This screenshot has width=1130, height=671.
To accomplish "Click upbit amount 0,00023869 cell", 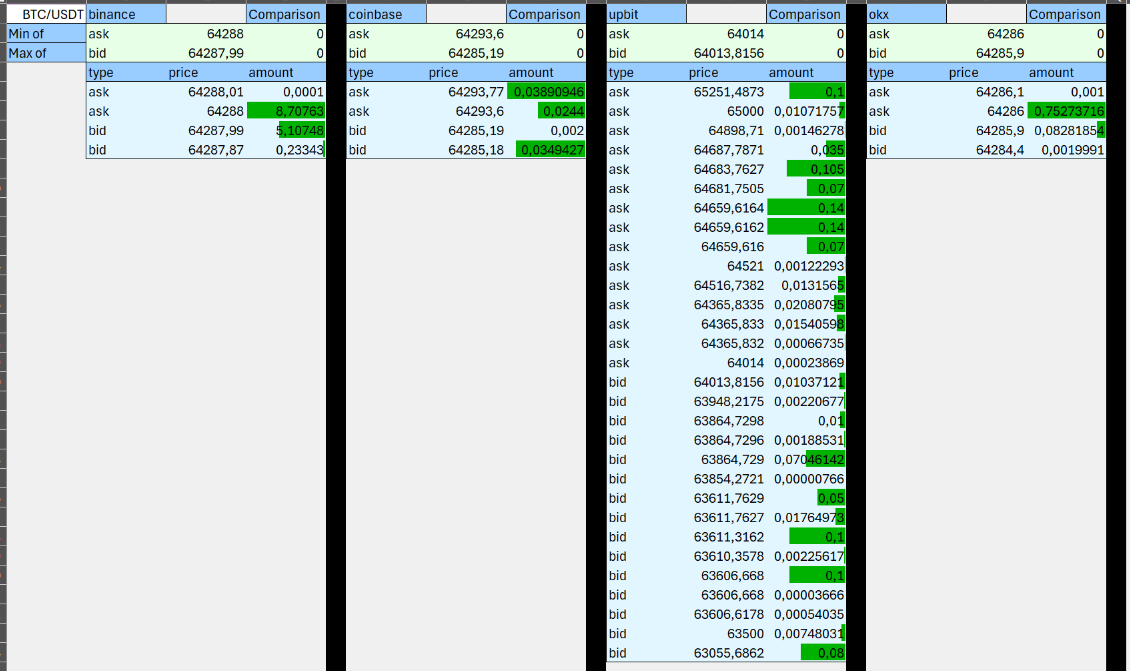I will (806, 363).
